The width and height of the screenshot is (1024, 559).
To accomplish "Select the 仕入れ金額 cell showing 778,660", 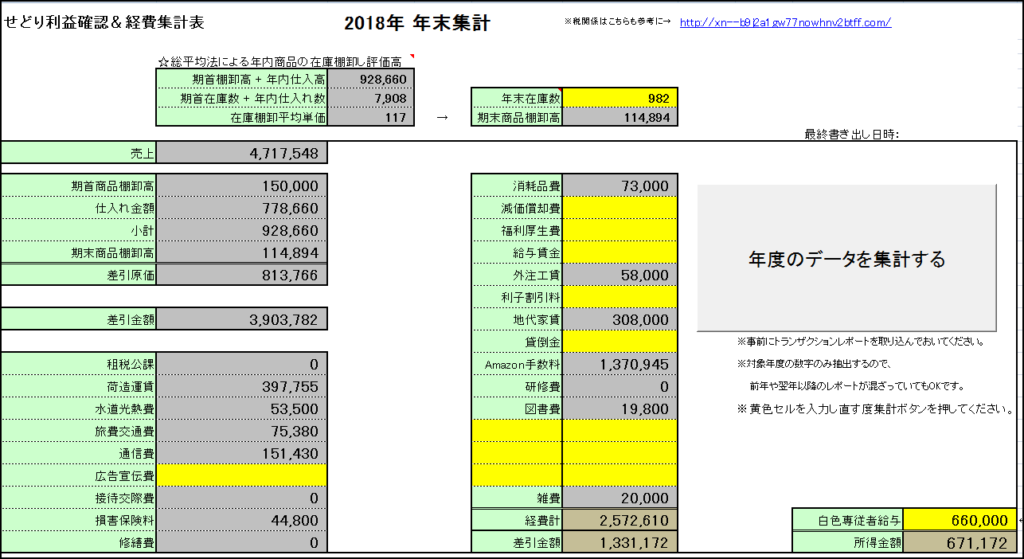I will [x=243, y=208].
